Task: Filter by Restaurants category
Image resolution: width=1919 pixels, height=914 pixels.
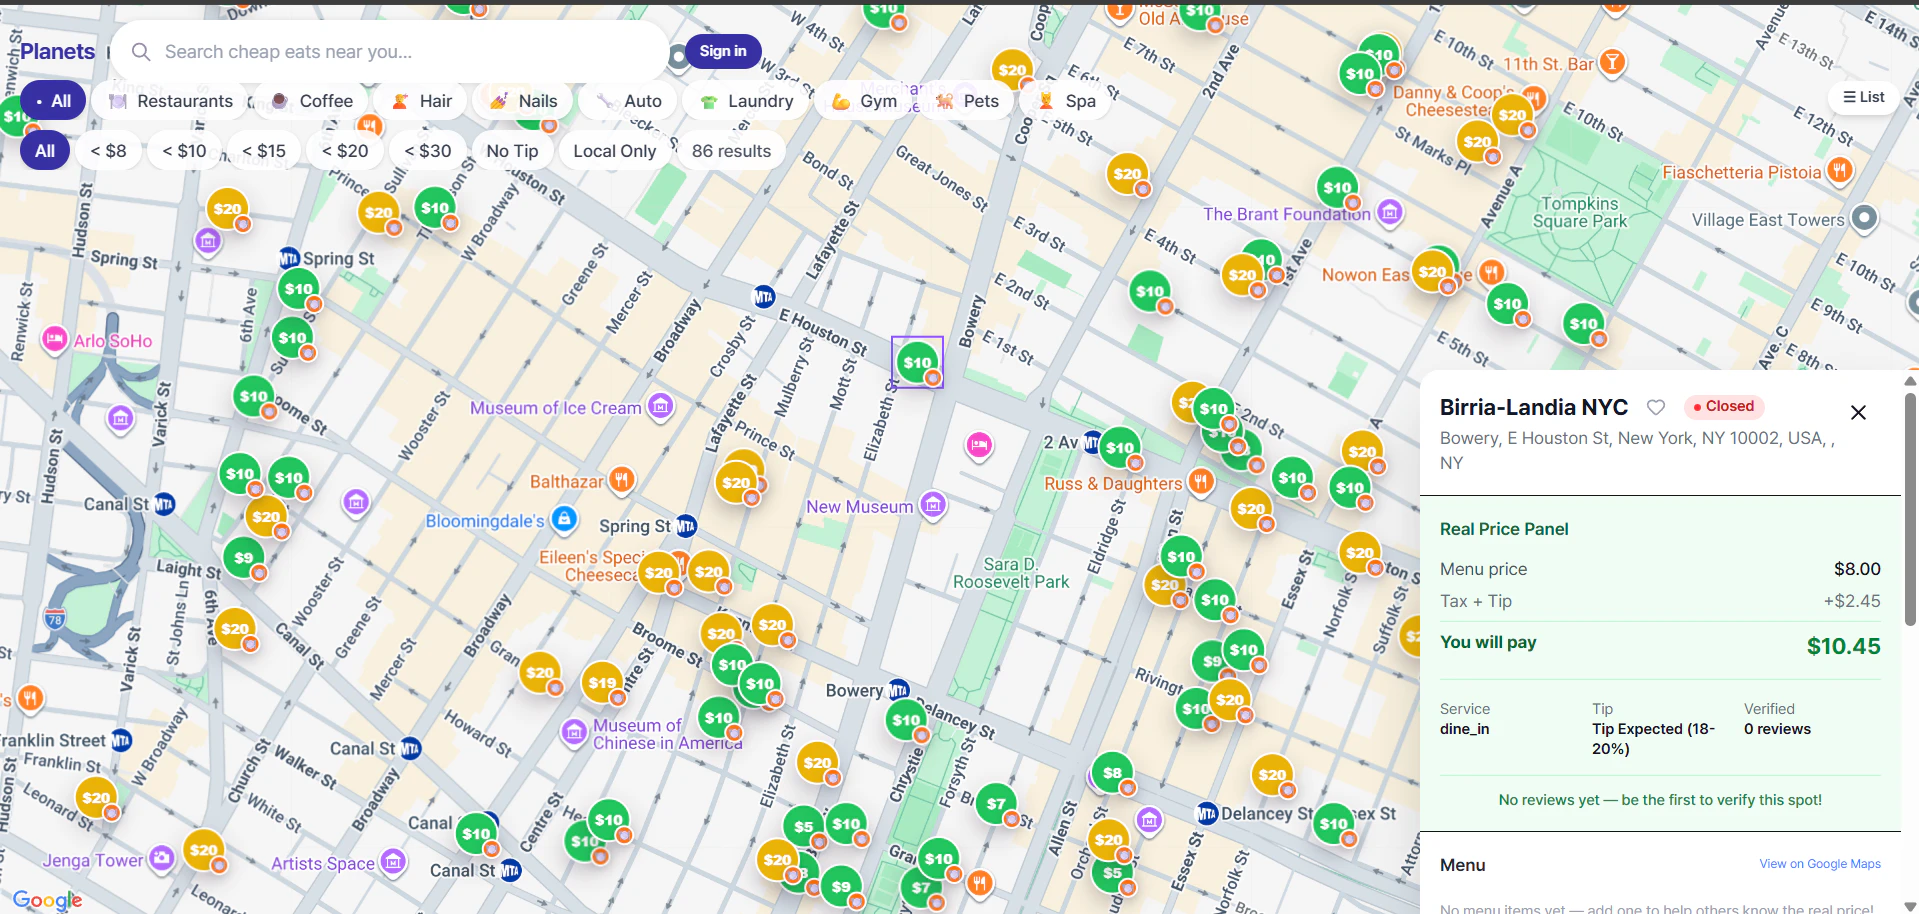Action: pyautogui.click(x=171, y=101)
